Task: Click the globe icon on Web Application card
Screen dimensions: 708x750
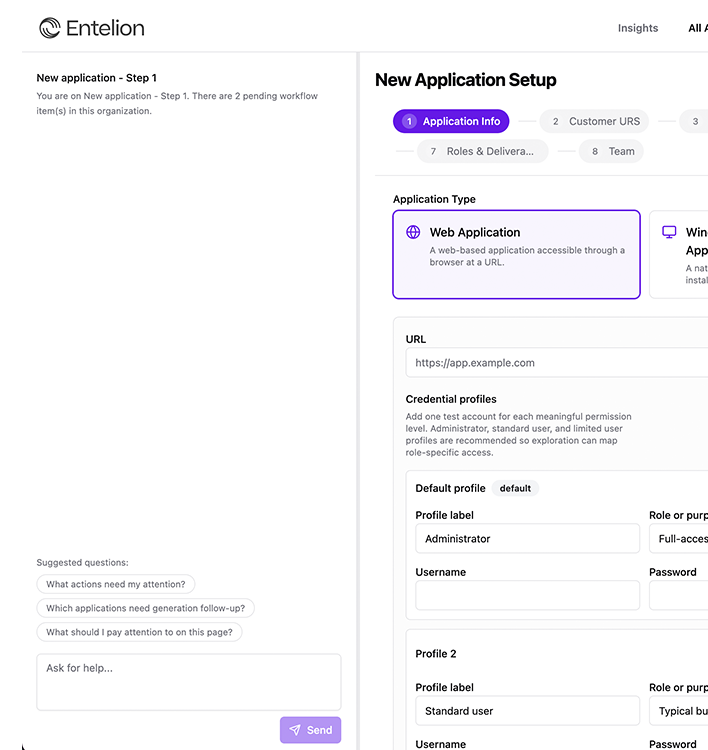Action: point(413,232)
